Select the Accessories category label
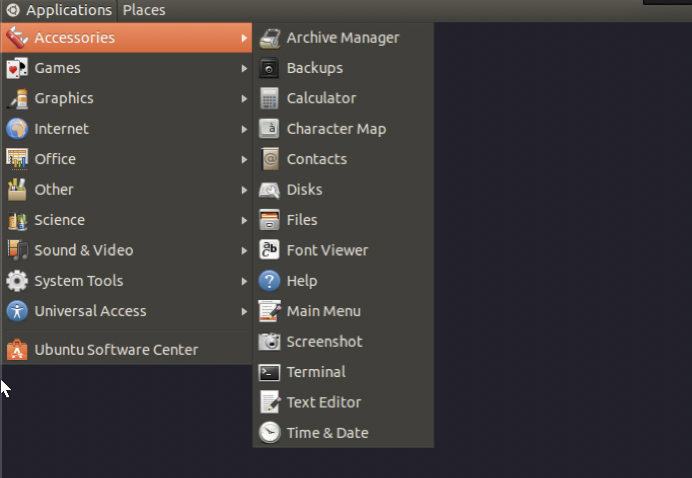 (75, 38)
